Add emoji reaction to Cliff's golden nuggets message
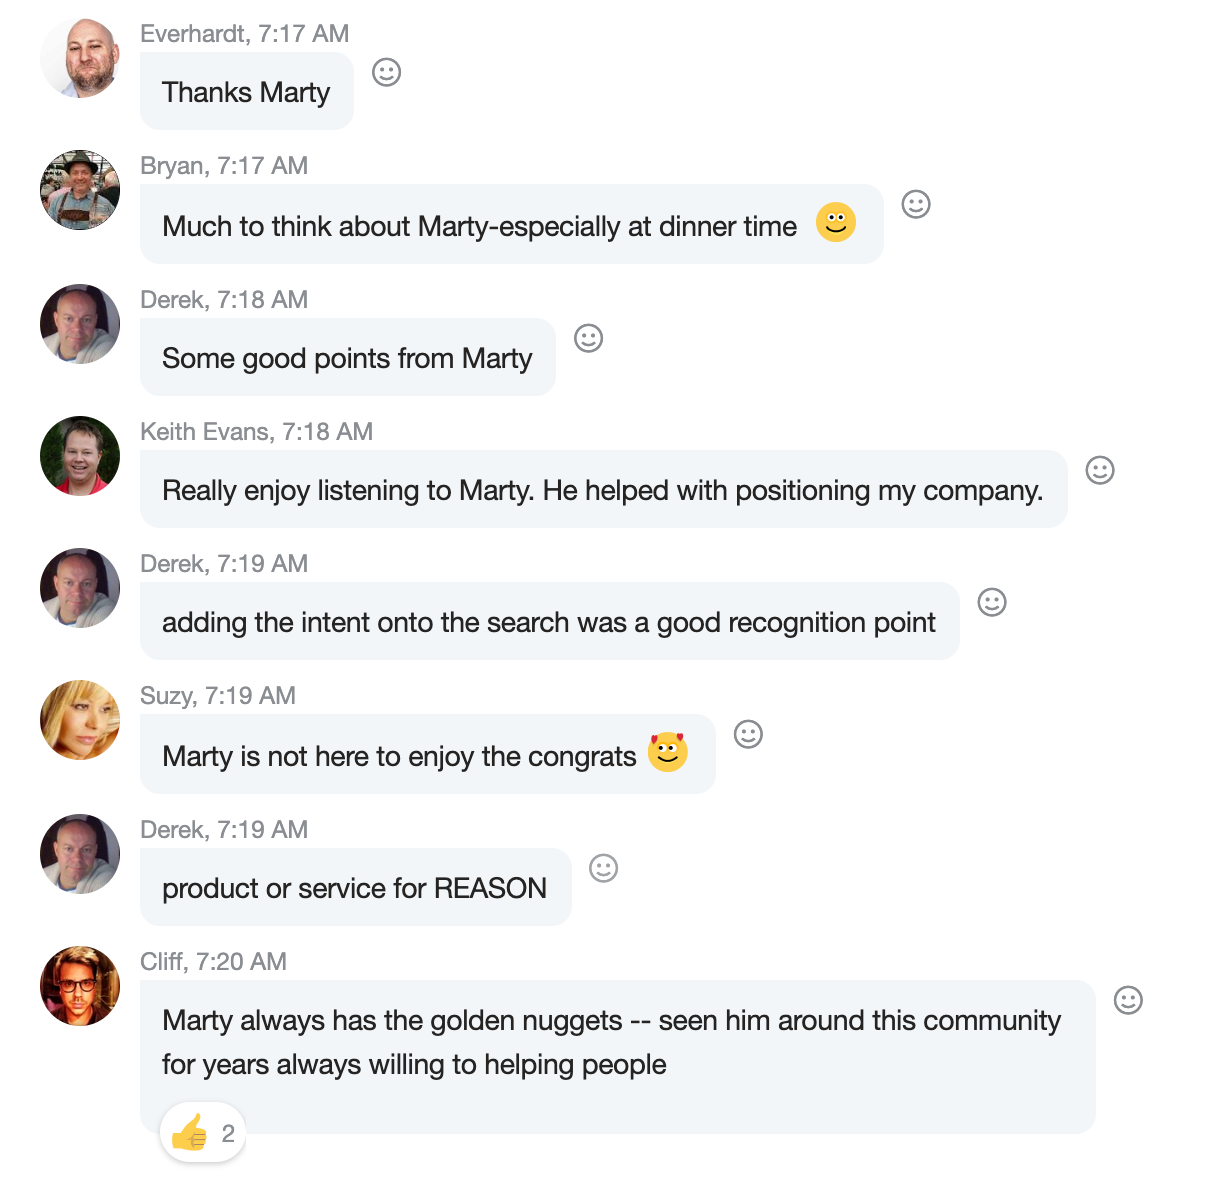 pos(1128,1000)
